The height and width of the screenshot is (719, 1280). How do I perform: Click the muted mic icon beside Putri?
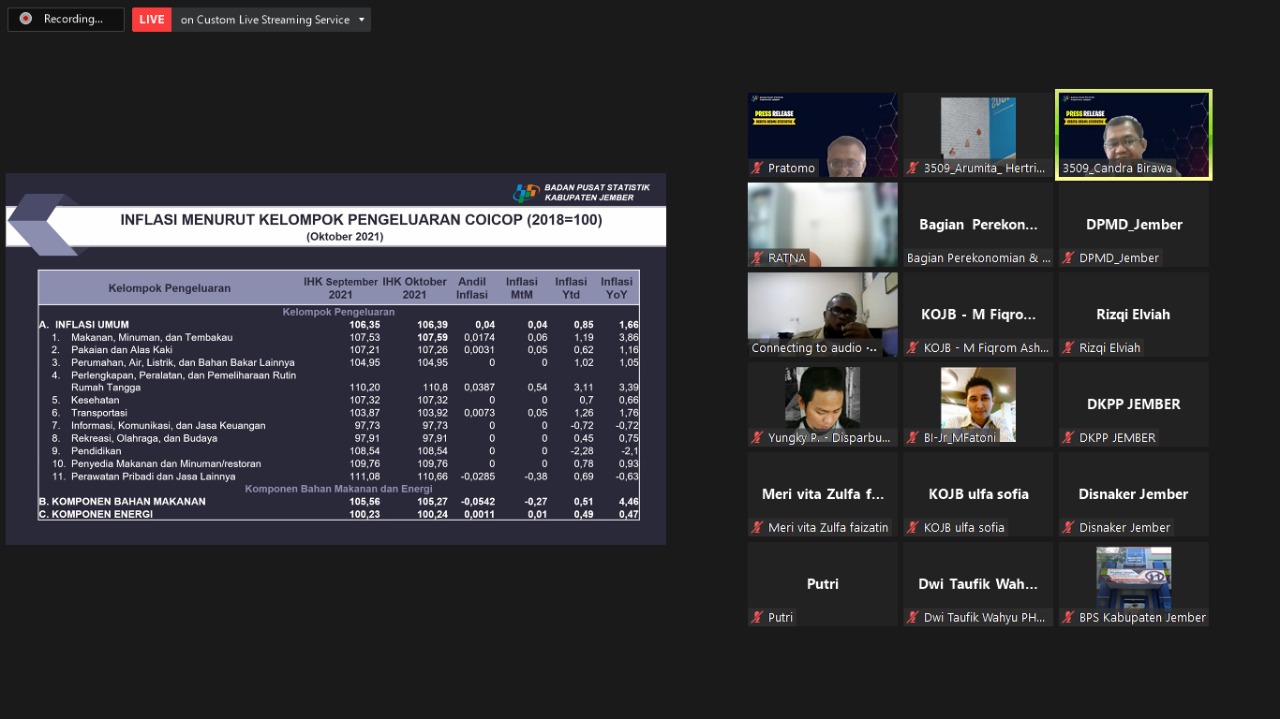click(x=758, y=618)
